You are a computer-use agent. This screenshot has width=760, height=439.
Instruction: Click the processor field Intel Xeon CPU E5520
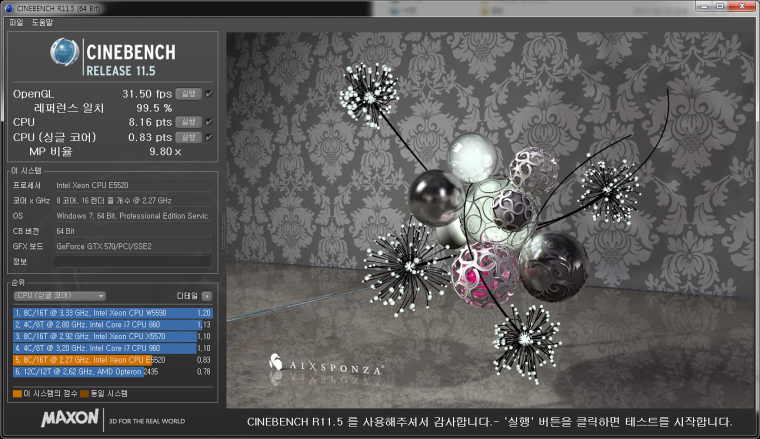(132, 185)
